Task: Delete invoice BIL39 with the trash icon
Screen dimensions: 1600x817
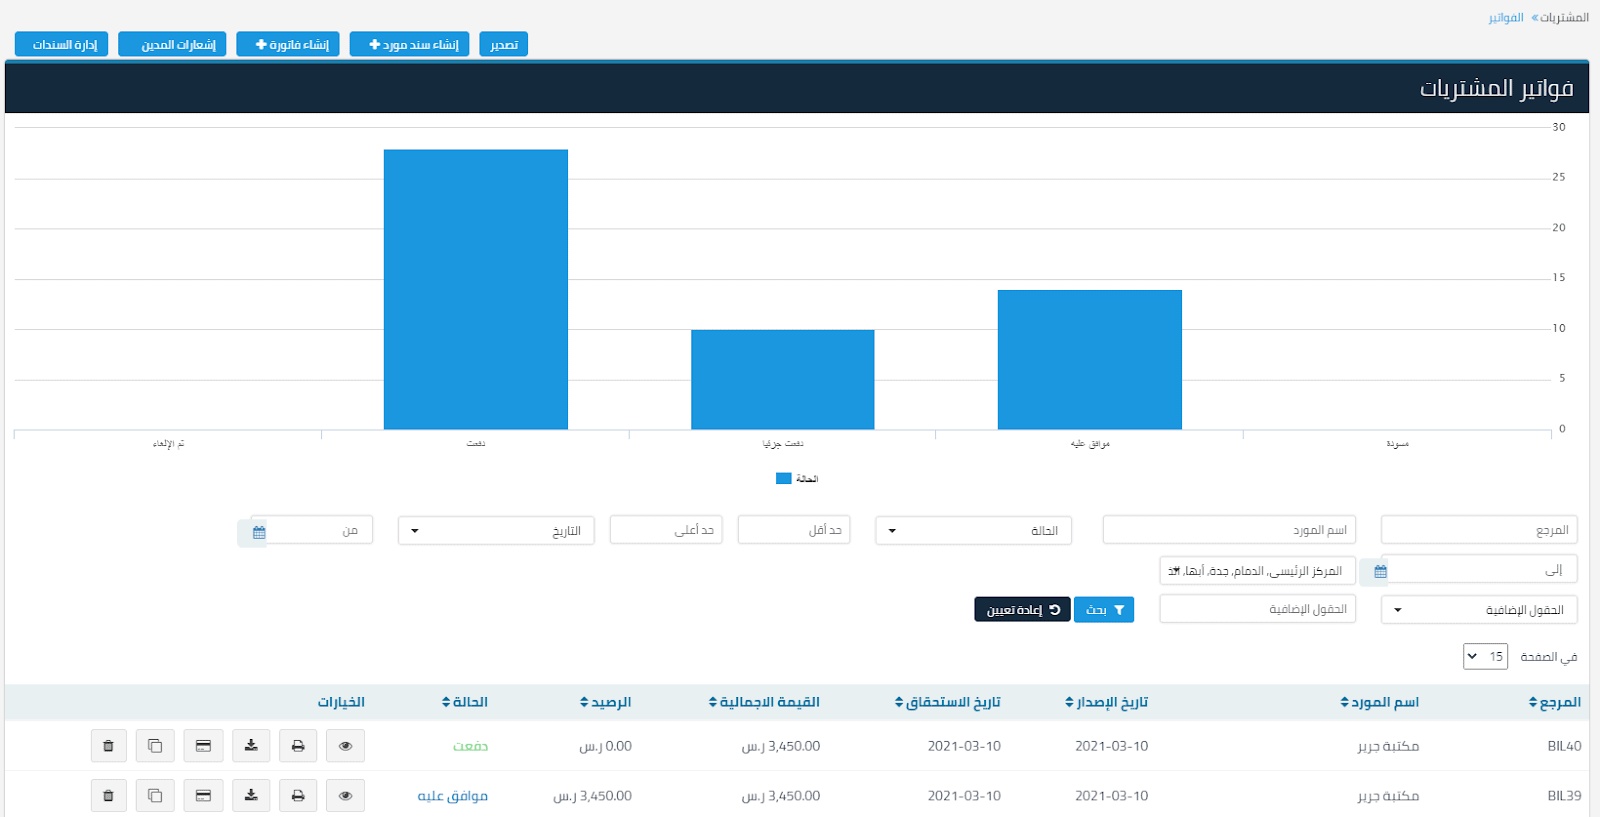Action: (x=108, y=796)
